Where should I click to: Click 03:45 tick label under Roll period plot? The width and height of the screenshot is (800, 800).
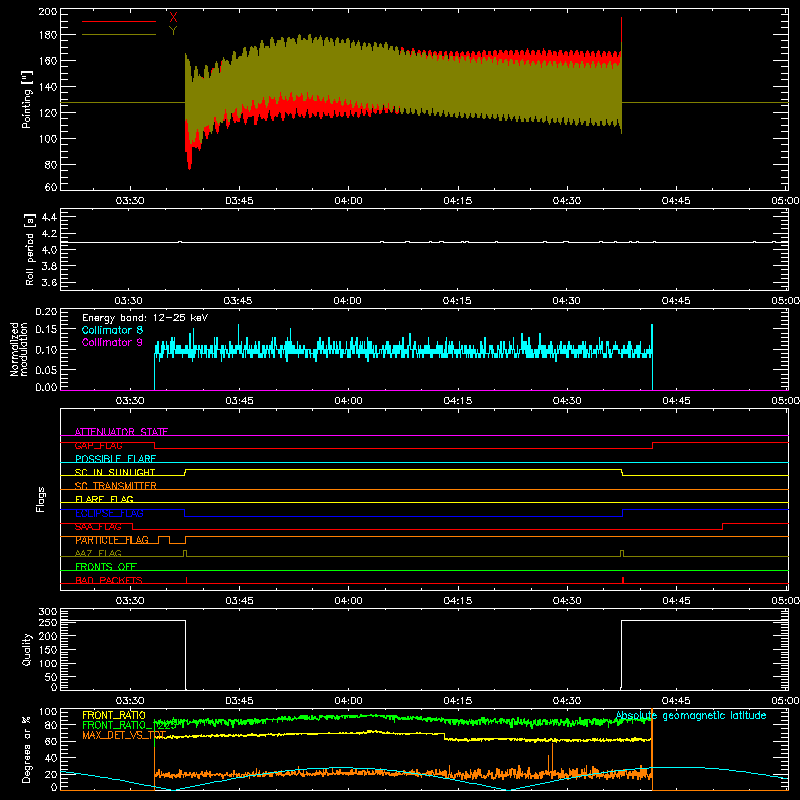point(238,301)
